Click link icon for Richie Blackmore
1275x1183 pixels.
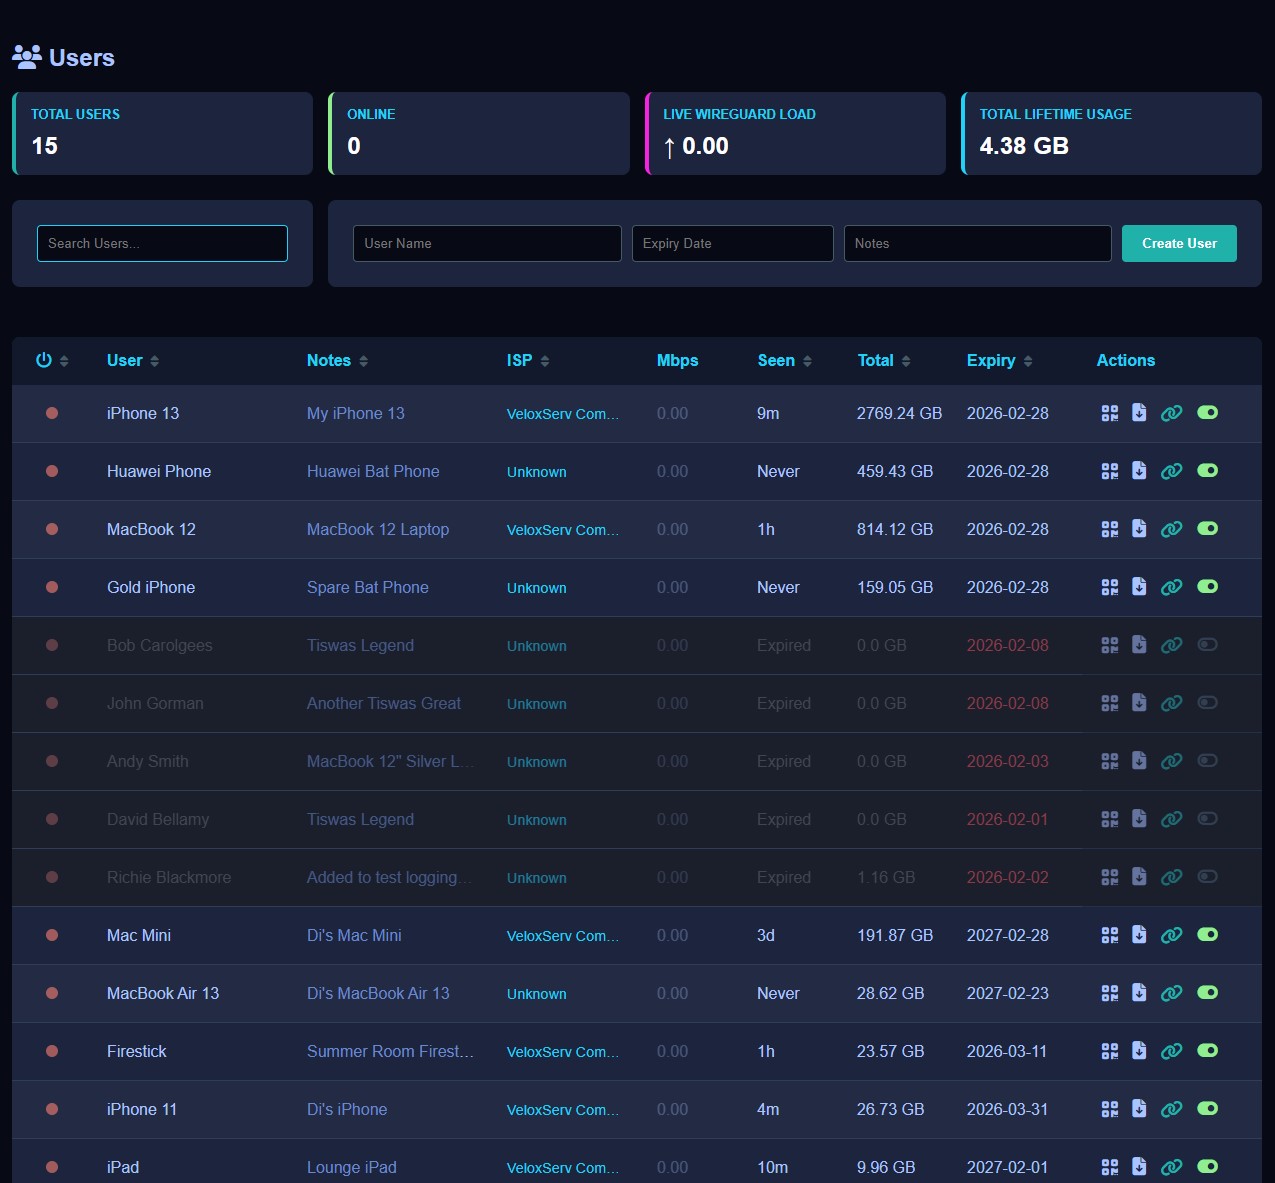click(1171, 877)
